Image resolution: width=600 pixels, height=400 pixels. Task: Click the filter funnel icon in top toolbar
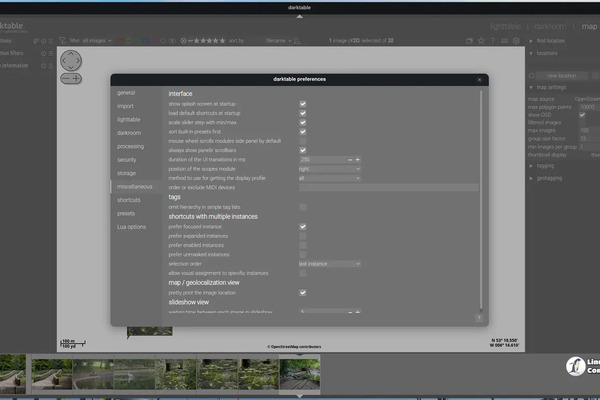click(62, 41)
